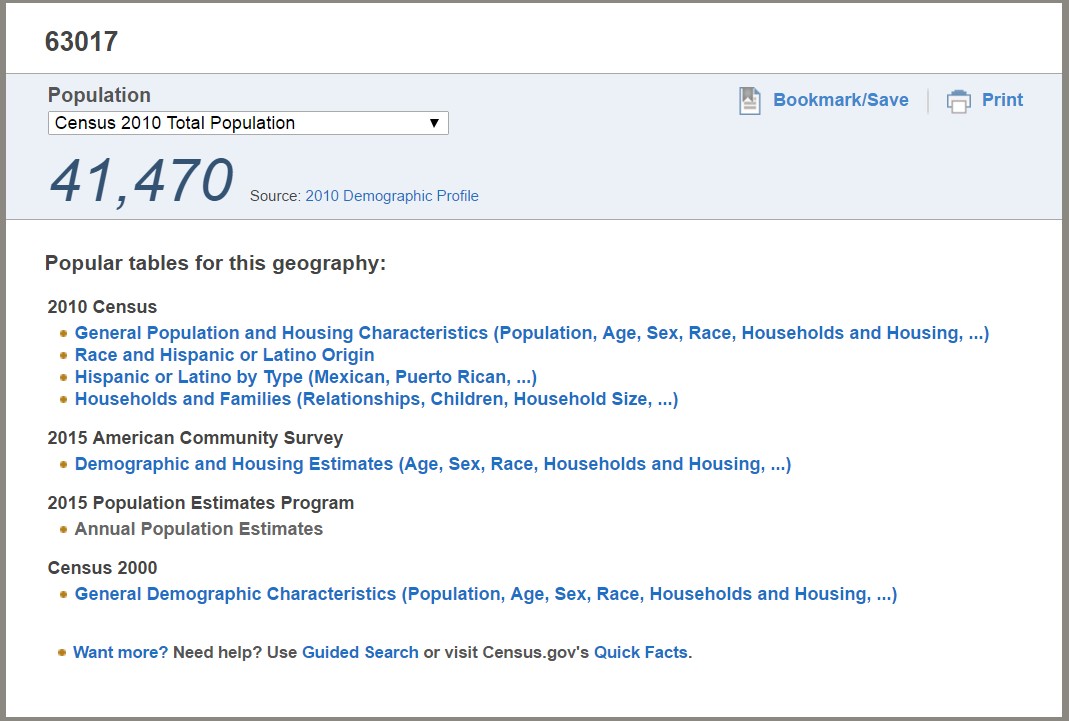Select a different population dataset from the combo box
The height and width of the screenshot is (721, 1069).
click(248, 123)
